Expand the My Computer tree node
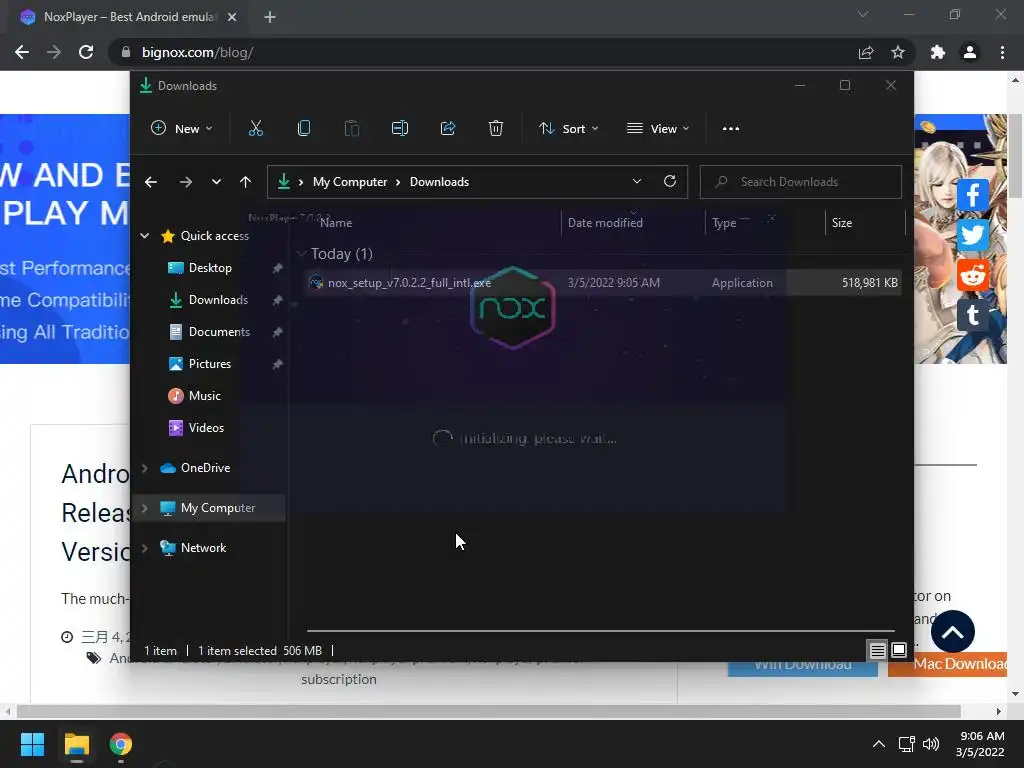The width and height of the screenshot is (1024, 768). (144, 507)
